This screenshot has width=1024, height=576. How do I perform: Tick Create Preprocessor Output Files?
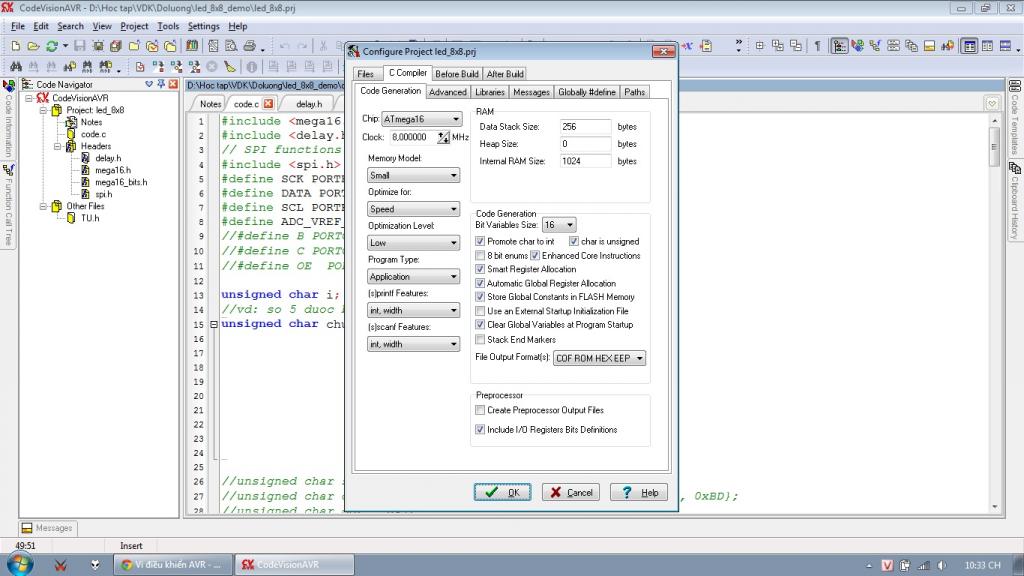[481, 410]
